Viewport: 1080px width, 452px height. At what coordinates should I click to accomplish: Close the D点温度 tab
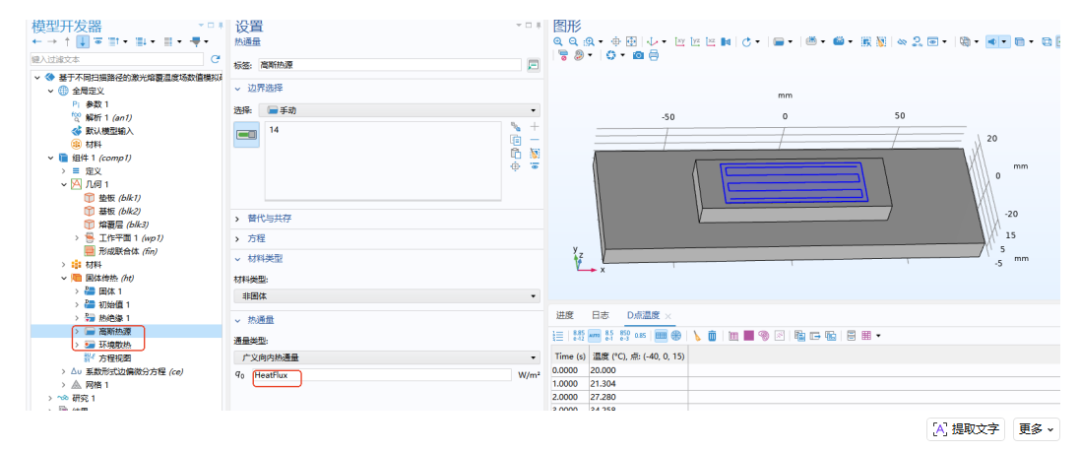(x=667, y=316)
